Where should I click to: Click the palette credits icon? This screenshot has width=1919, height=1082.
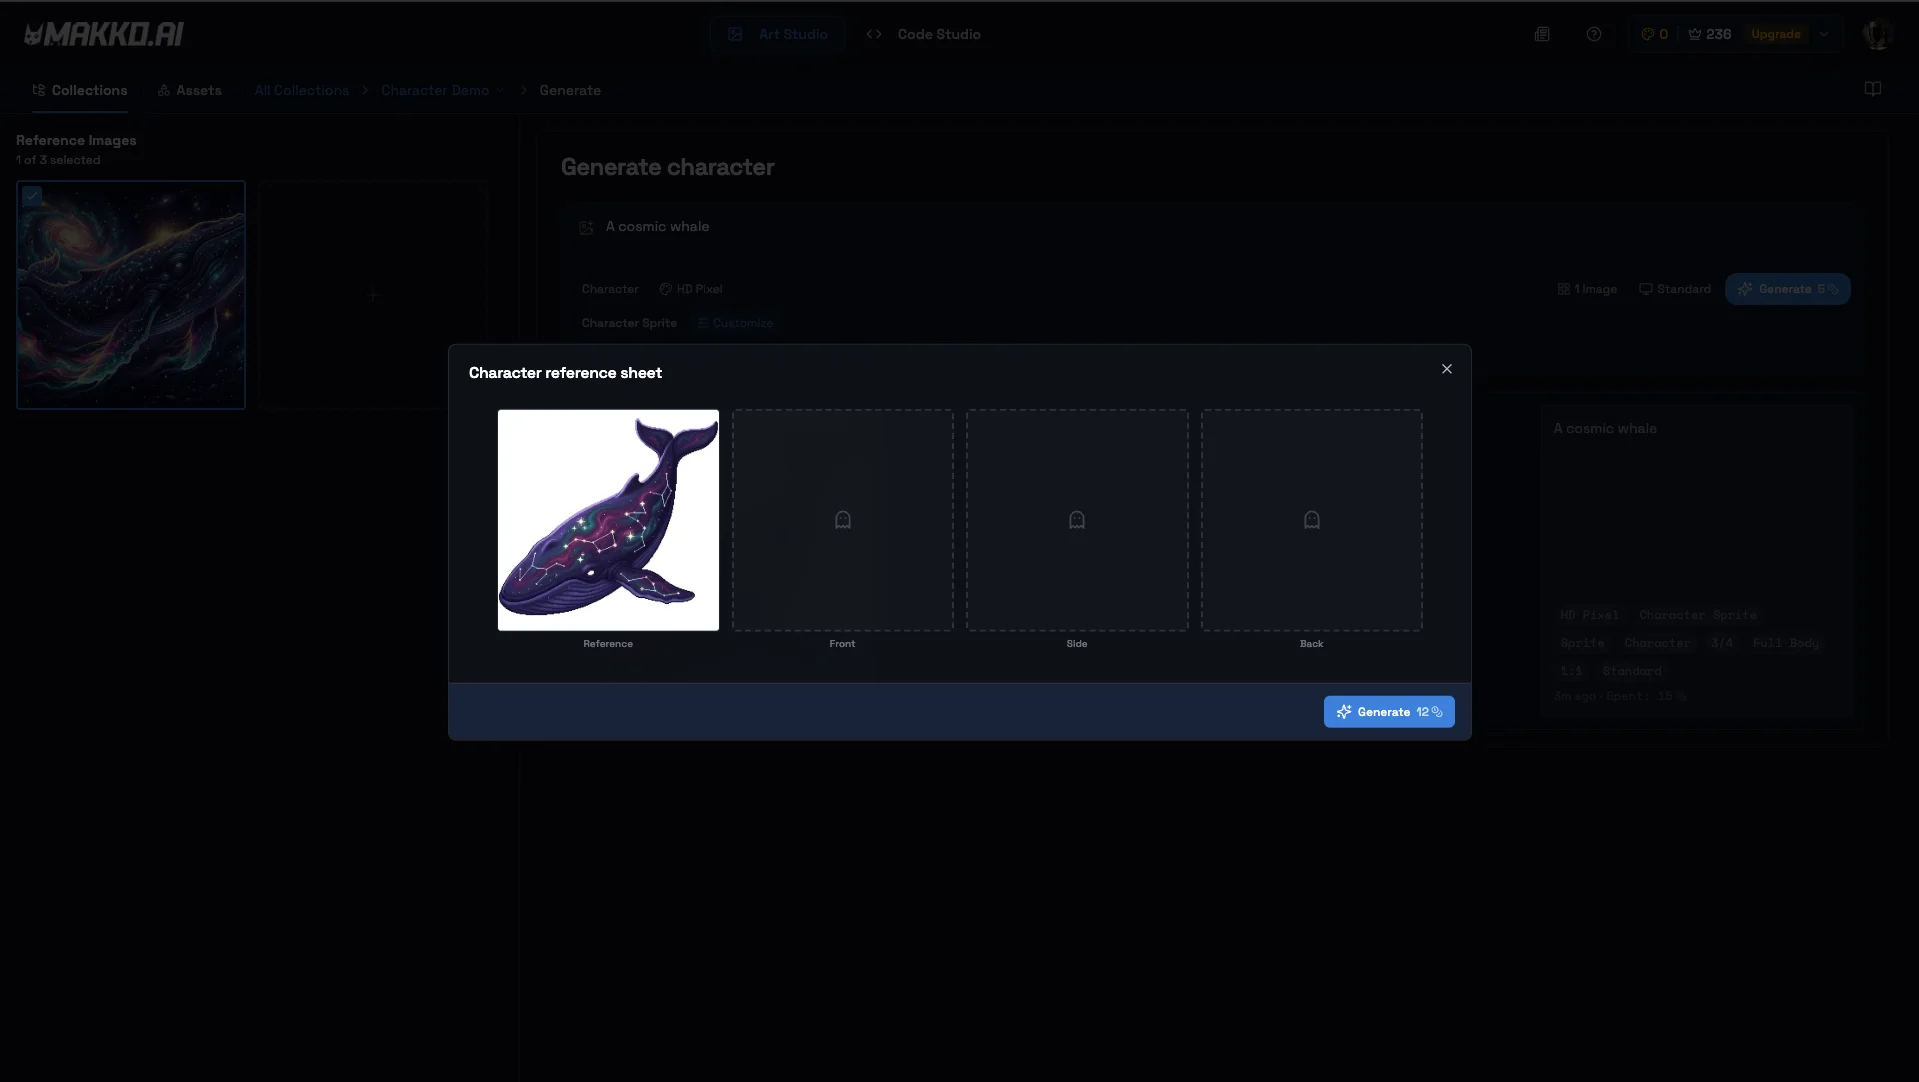tap(1647, 34)
